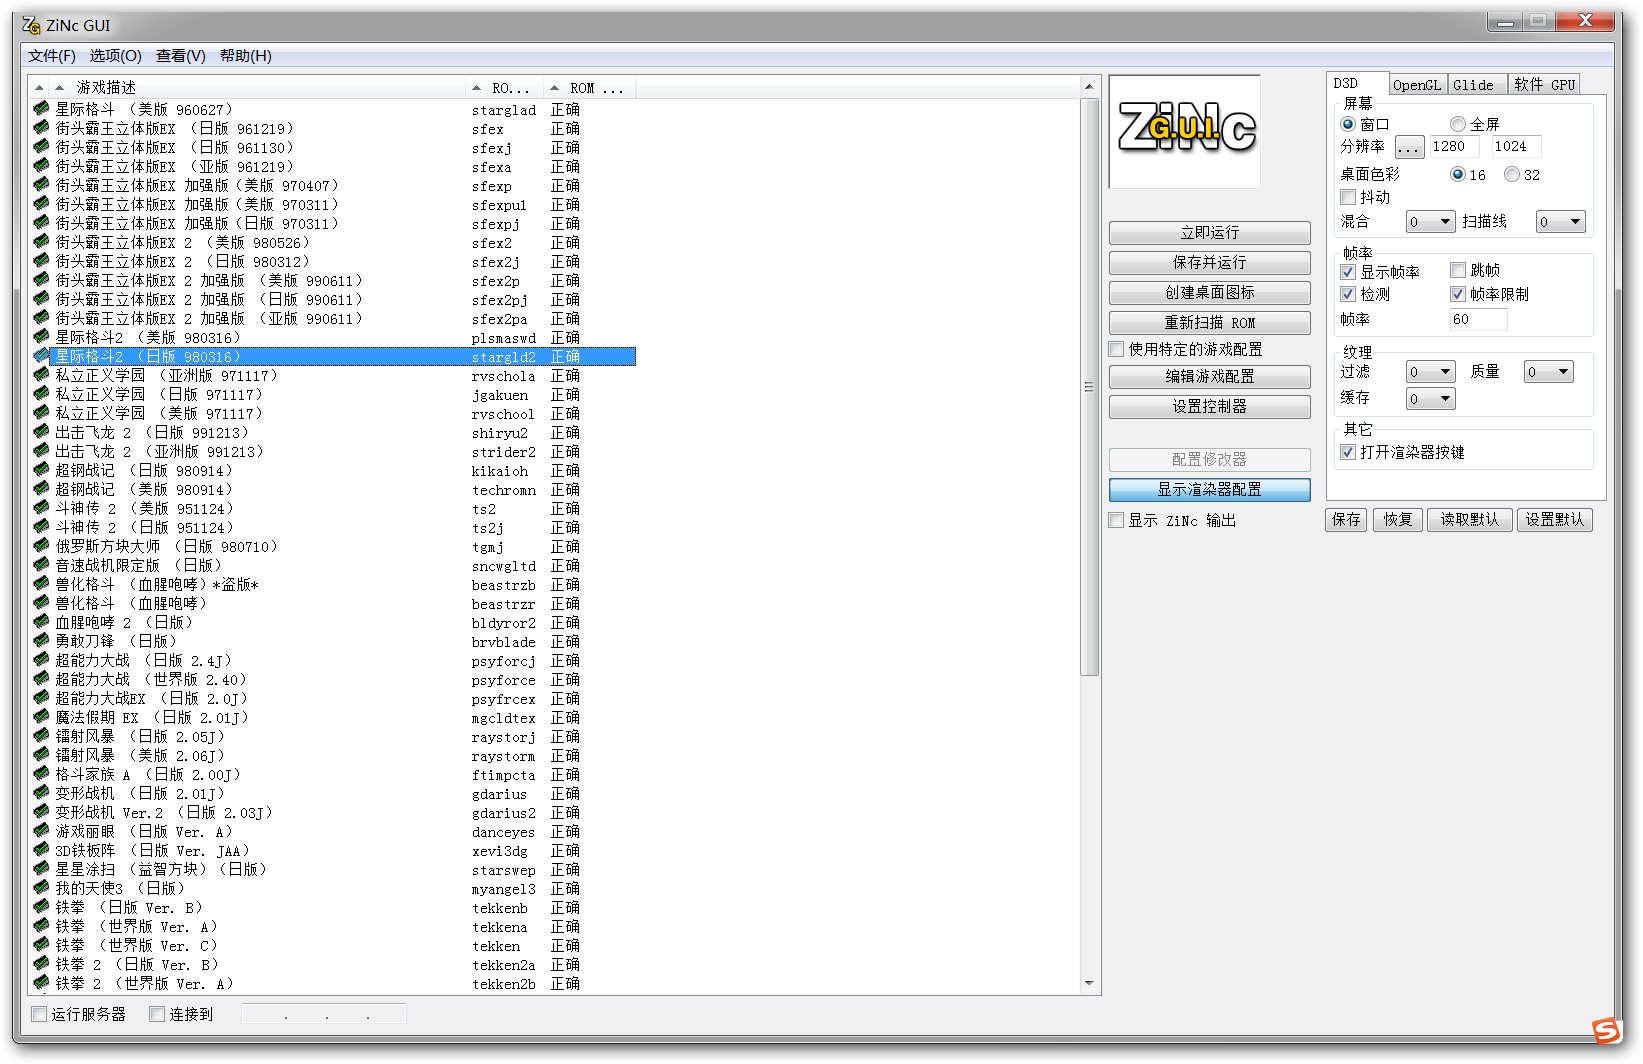Click scroll-down arrow of game list
The height and width of the screenshot is (1064, 1643).
tap(1089, 984)
